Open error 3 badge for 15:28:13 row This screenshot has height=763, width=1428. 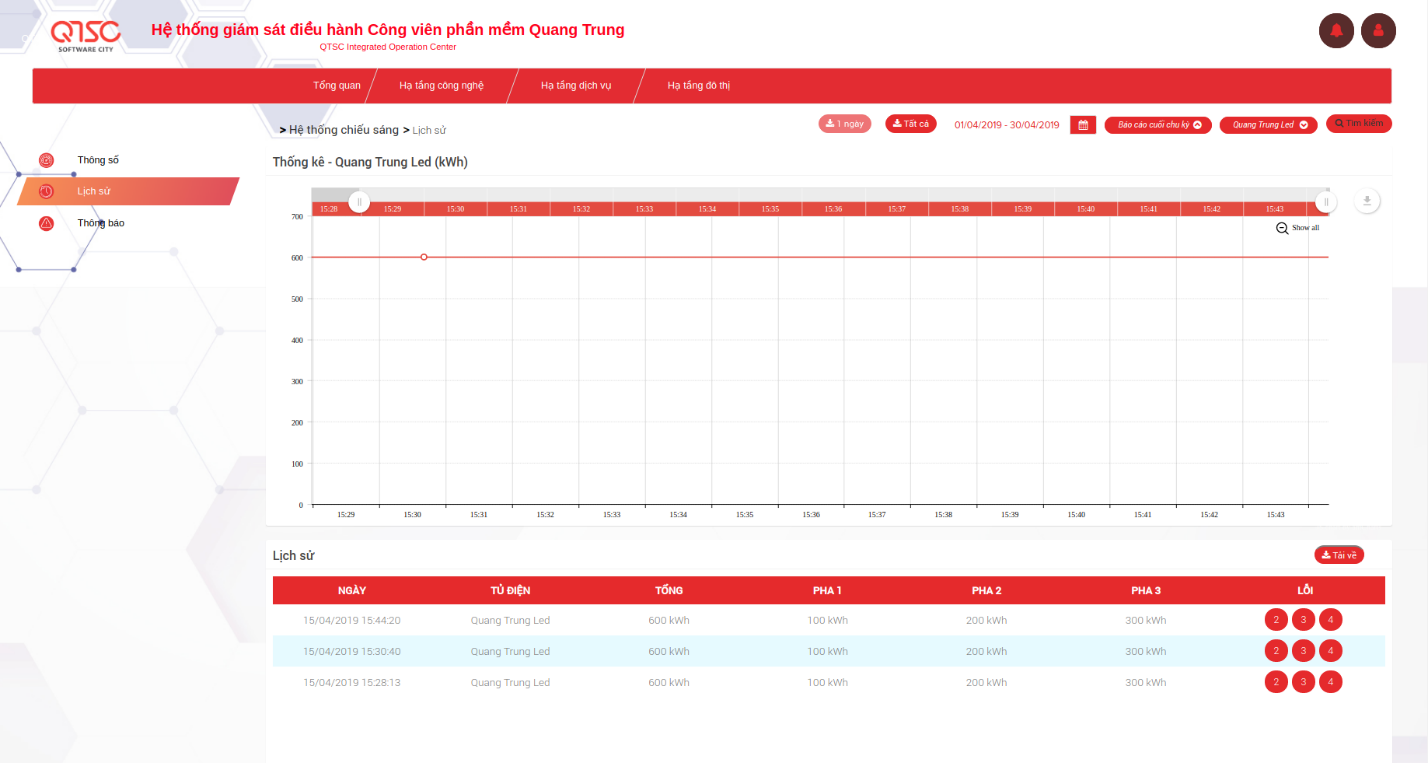(1303, 682)
